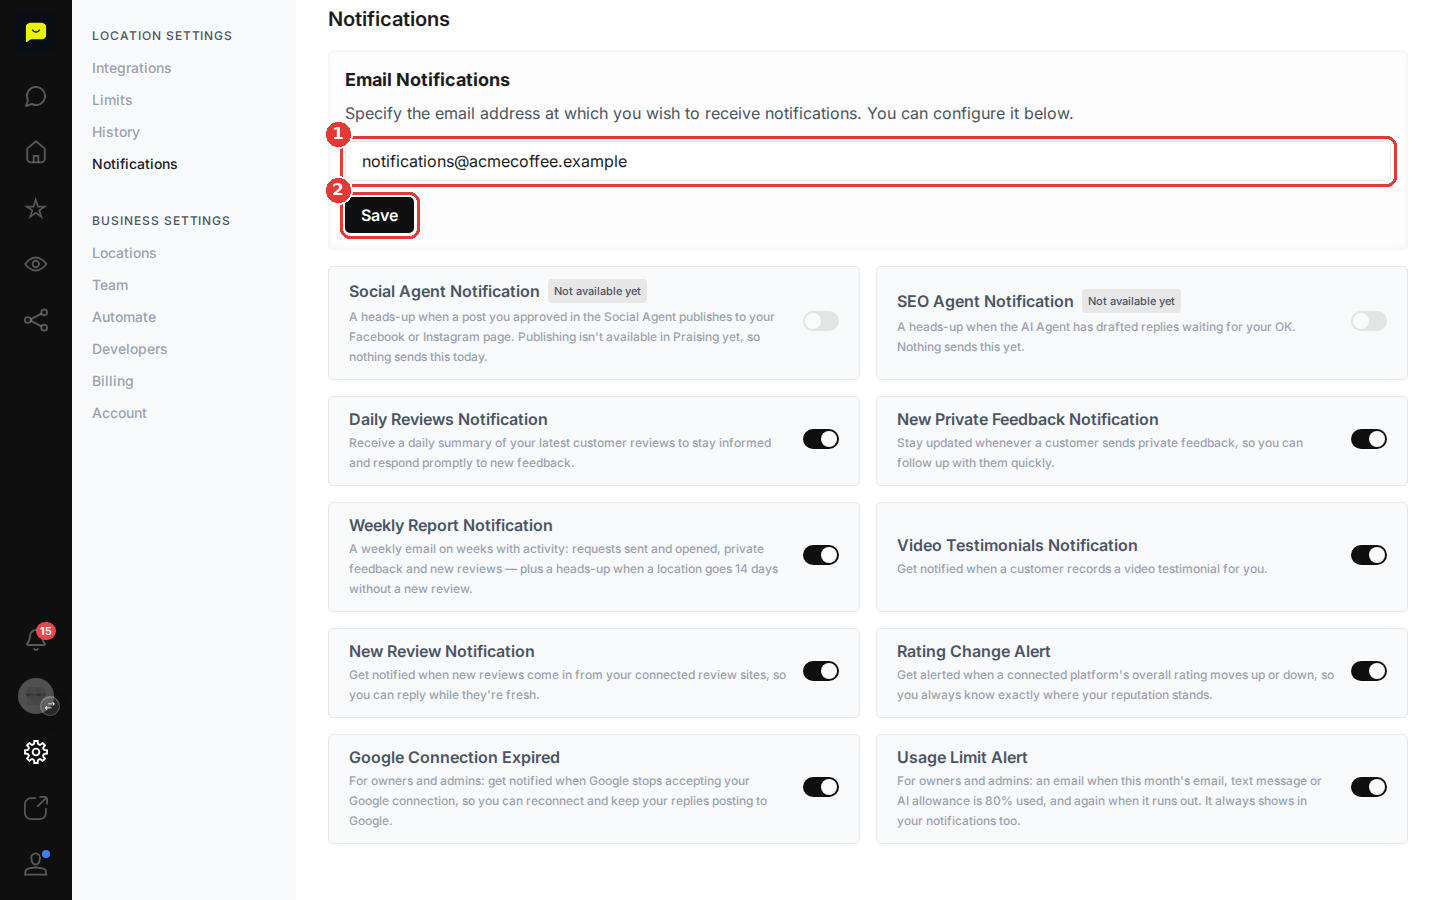Toggle the Usage Limit Alert switch

[x=1369, y=787]
